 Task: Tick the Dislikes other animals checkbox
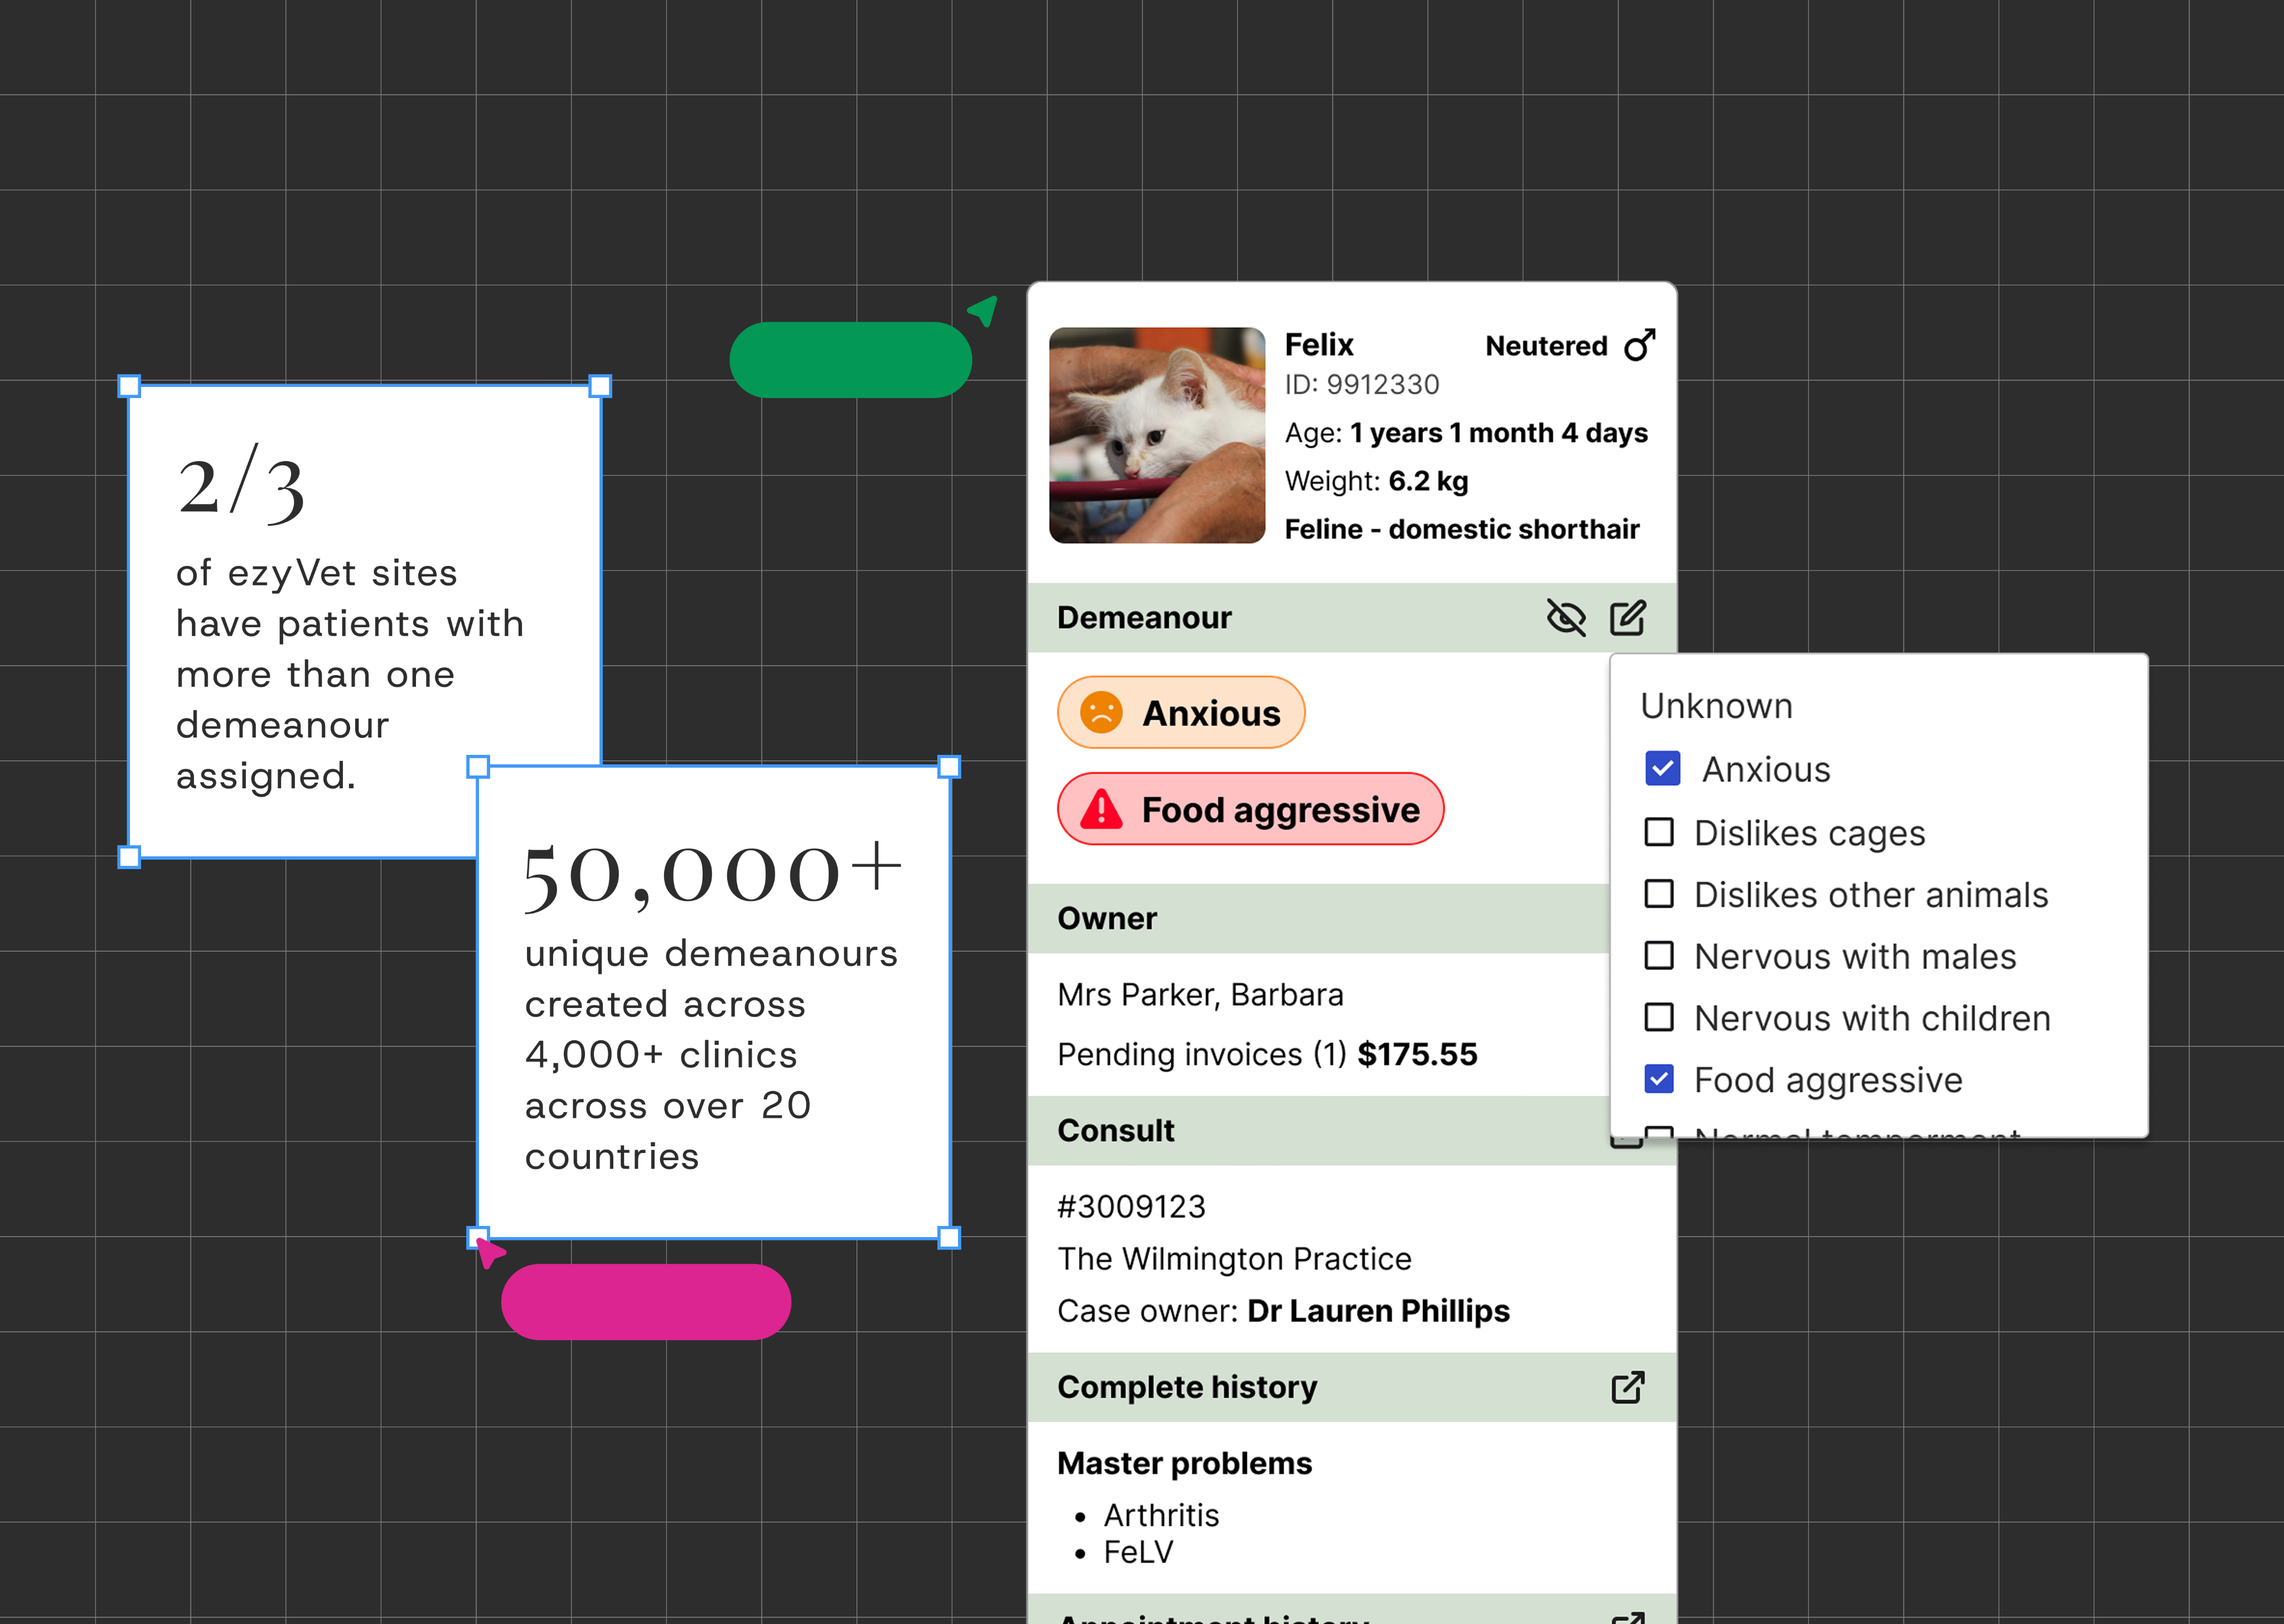point(1659,894)
